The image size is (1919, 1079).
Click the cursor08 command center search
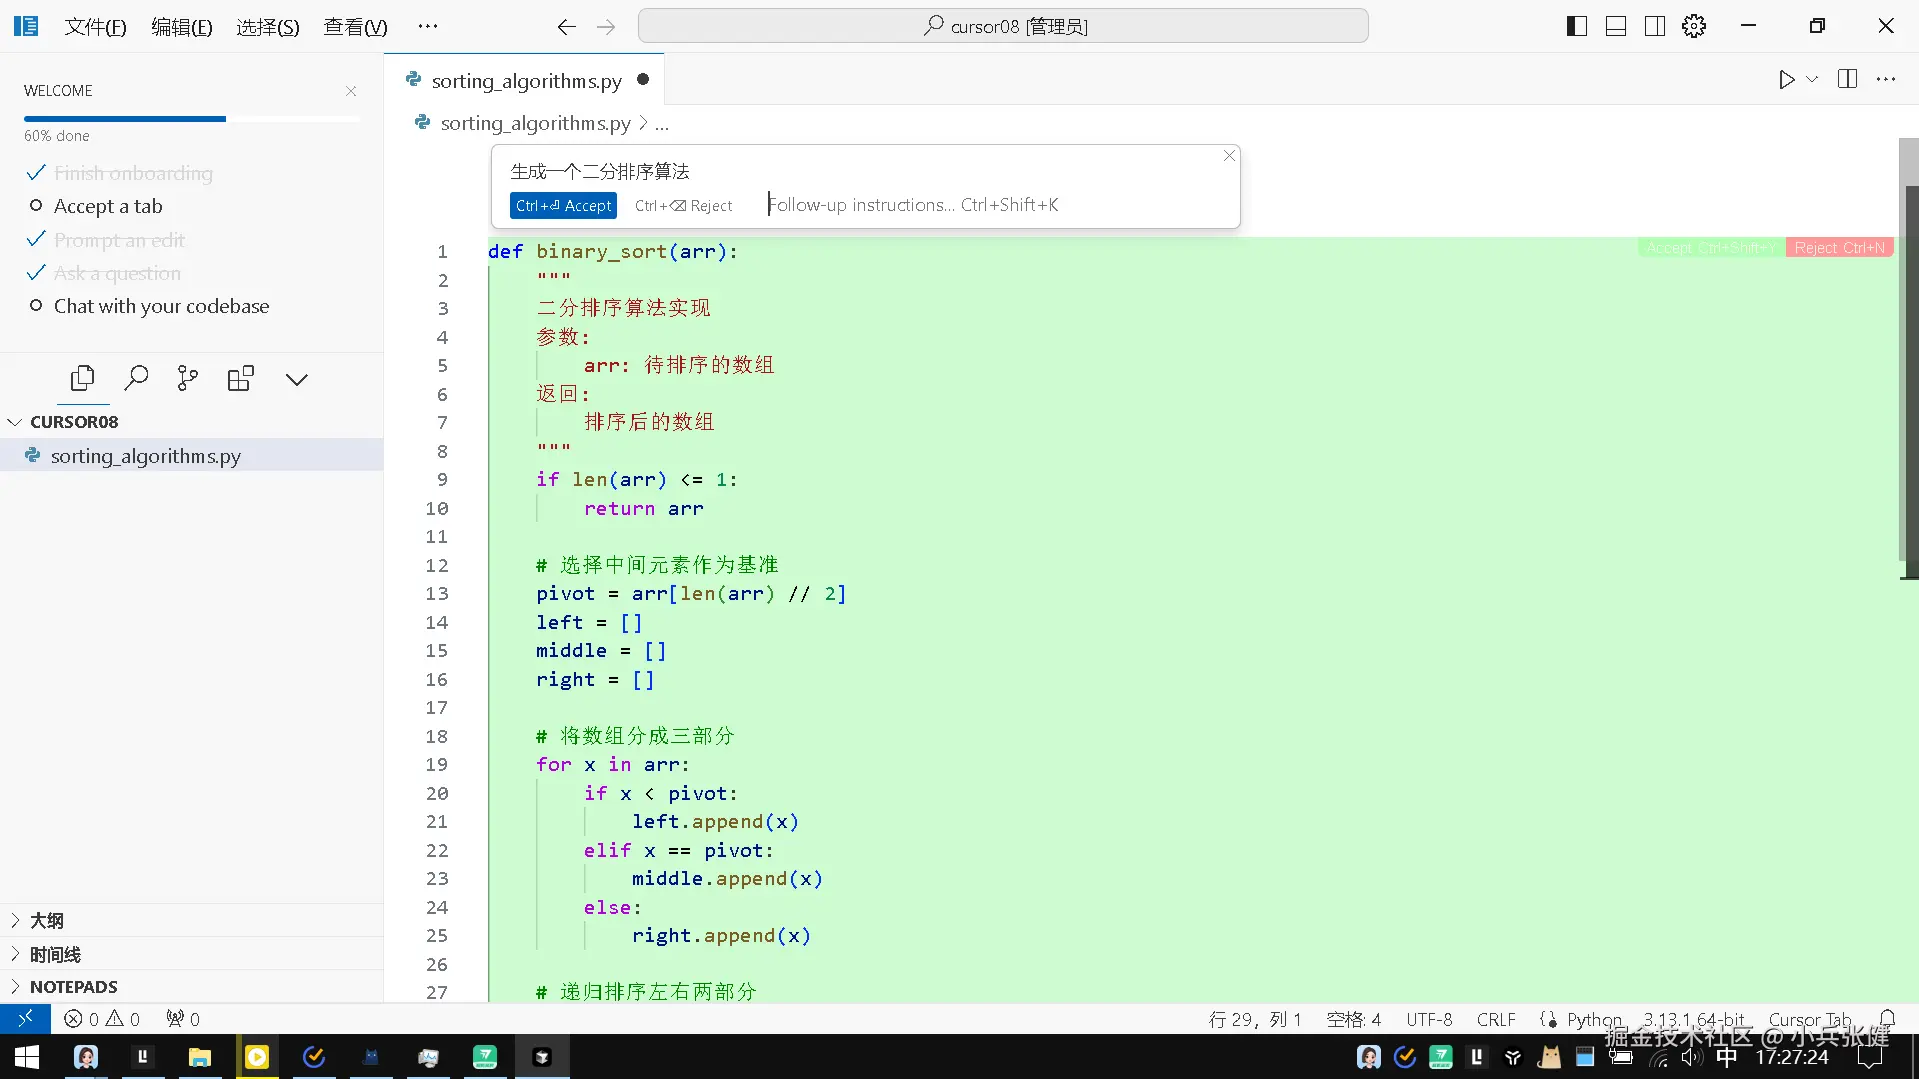click(x=1003, y=26)
